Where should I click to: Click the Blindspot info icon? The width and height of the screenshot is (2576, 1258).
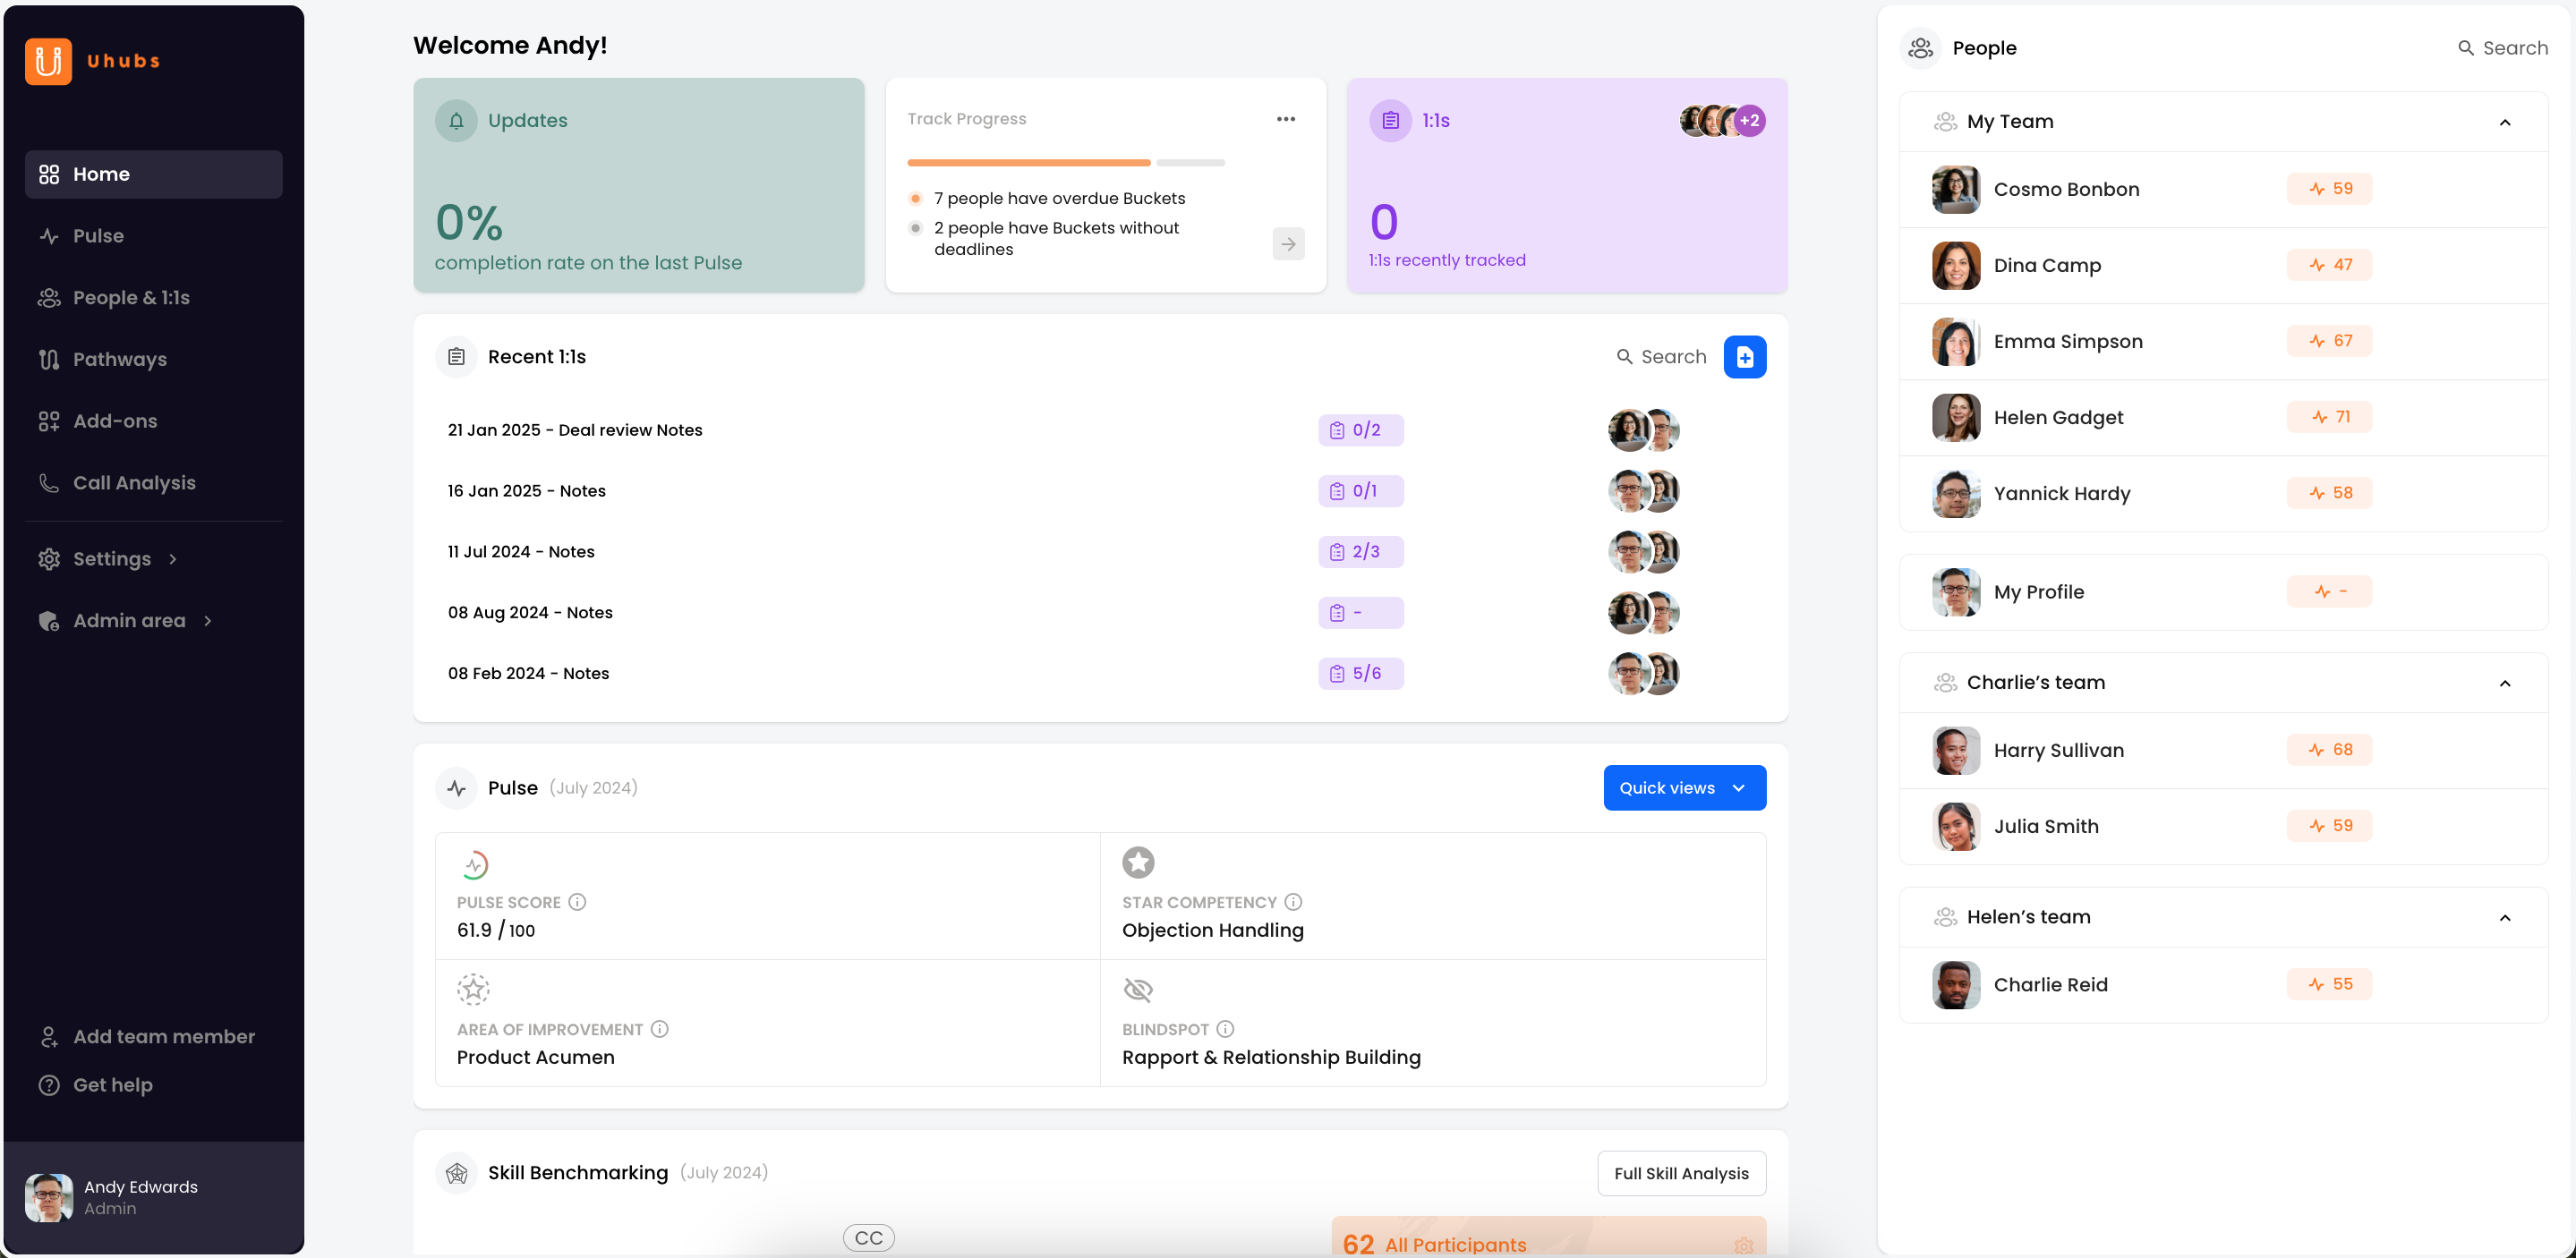[1225, 1029]
